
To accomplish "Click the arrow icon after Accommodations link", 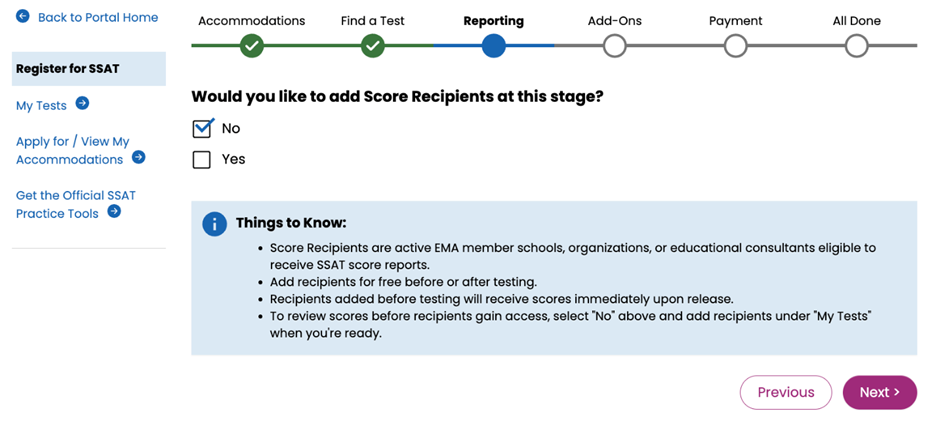I will tap(139, 157).
